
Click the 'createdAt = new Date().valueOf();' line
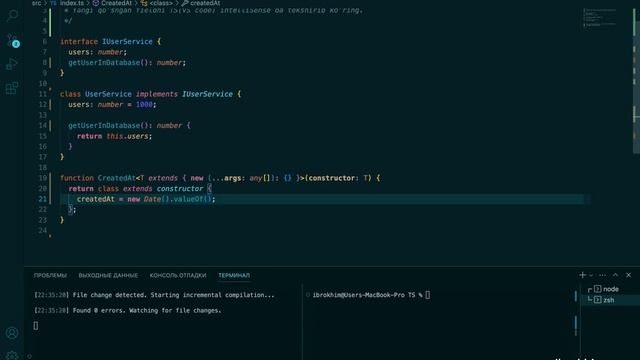[x=146, y=199]
